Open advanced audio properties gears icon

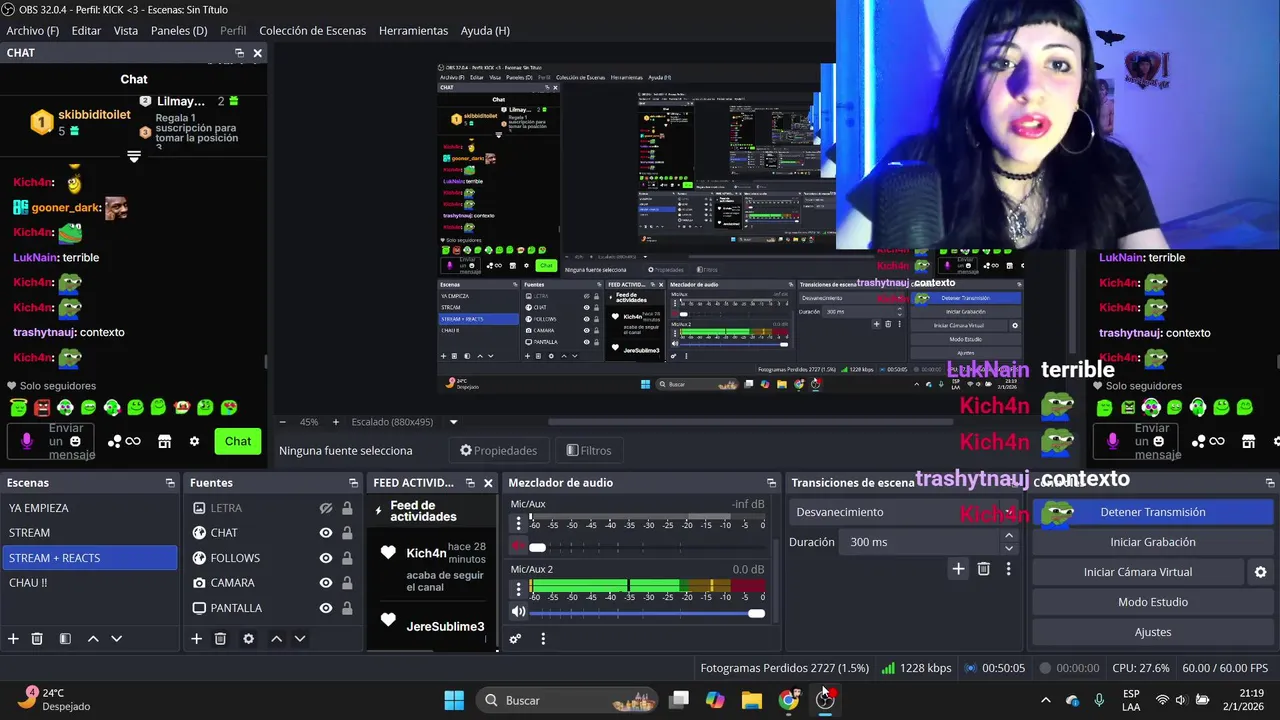515,639
